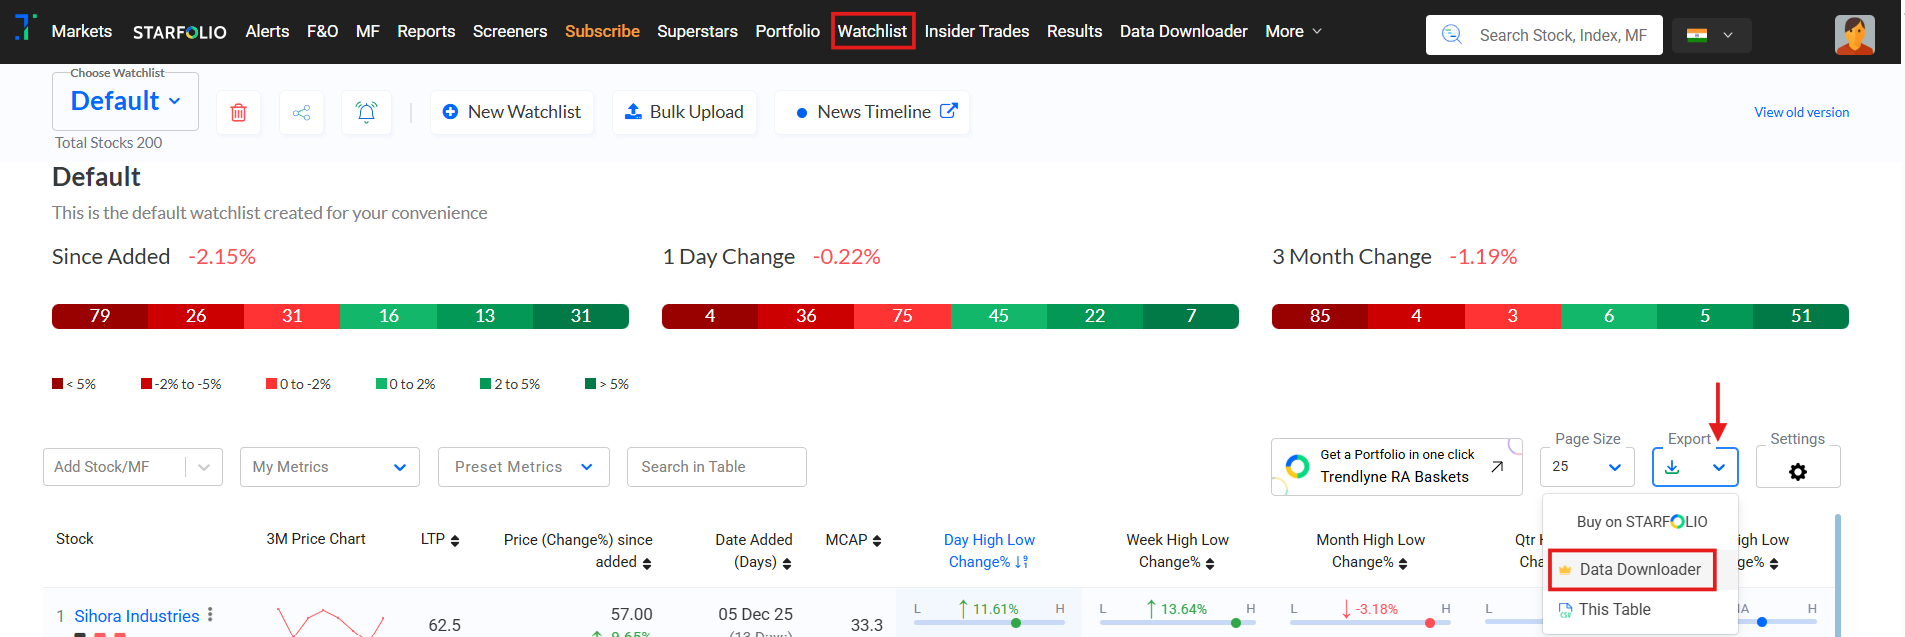The height and width of the screenshot is (637, 1905).
Task: Open the Markets menu
Action: 82,31
